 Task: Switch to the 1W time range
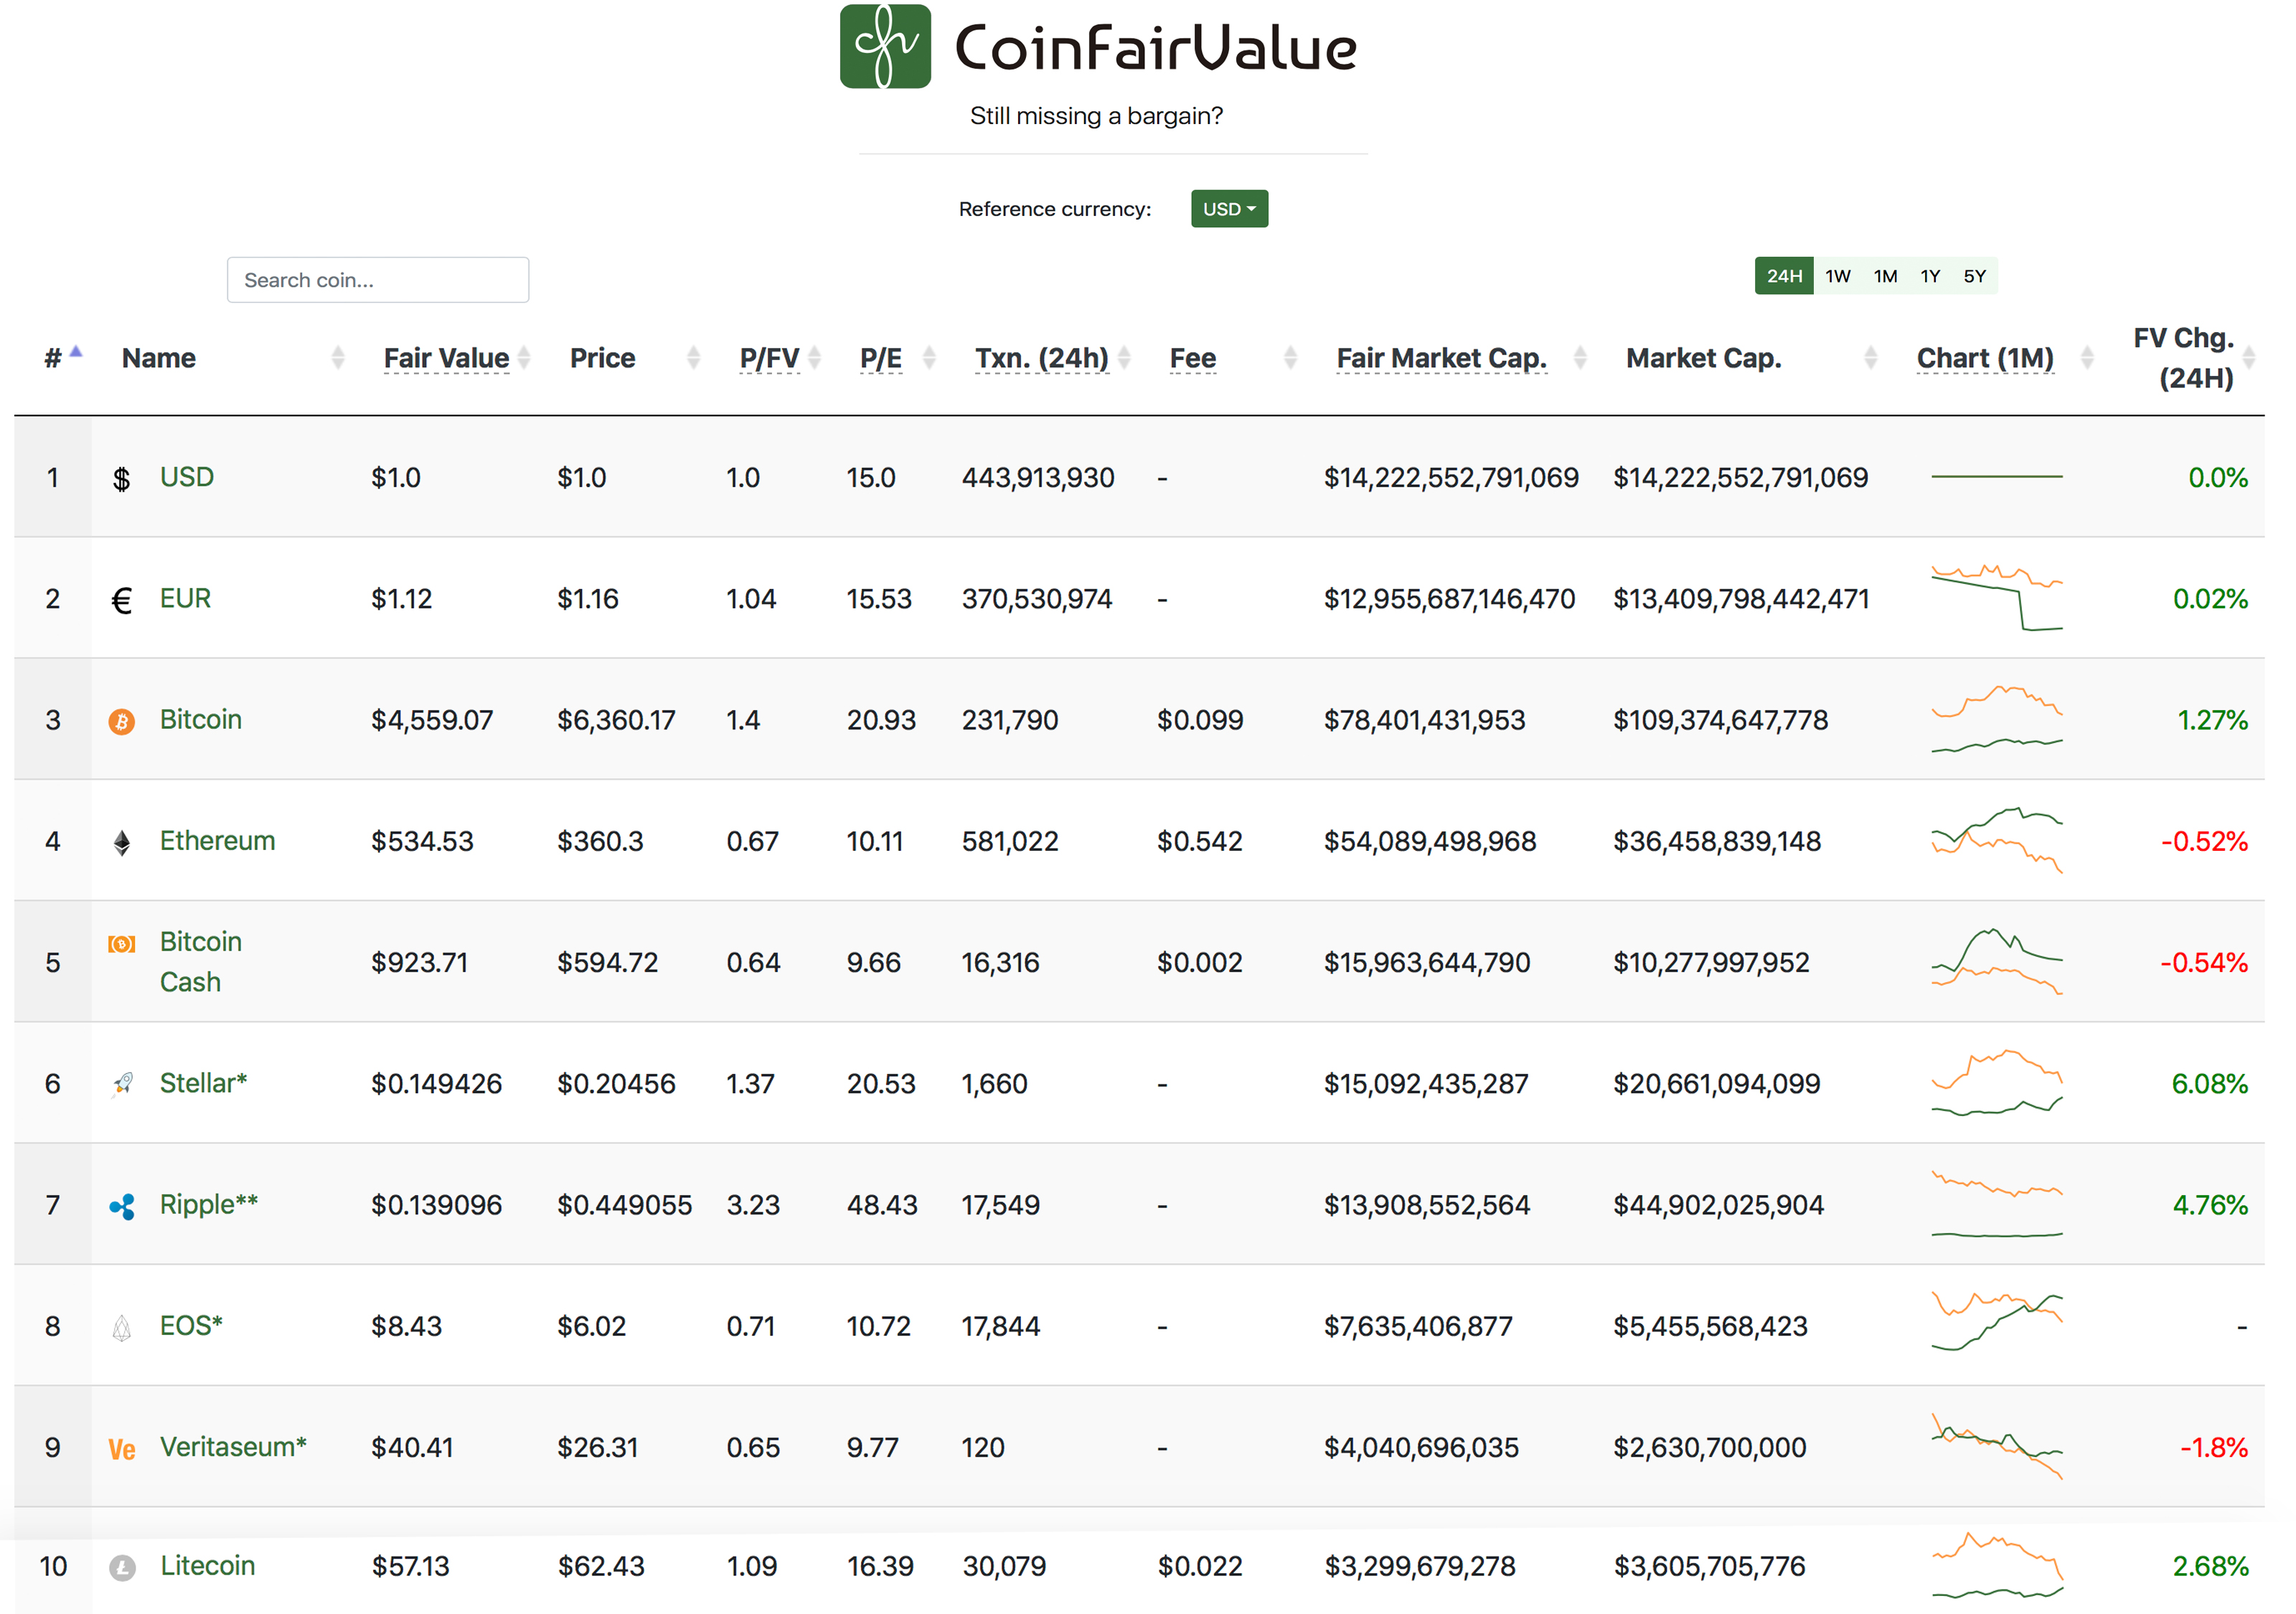(1837, 276)
